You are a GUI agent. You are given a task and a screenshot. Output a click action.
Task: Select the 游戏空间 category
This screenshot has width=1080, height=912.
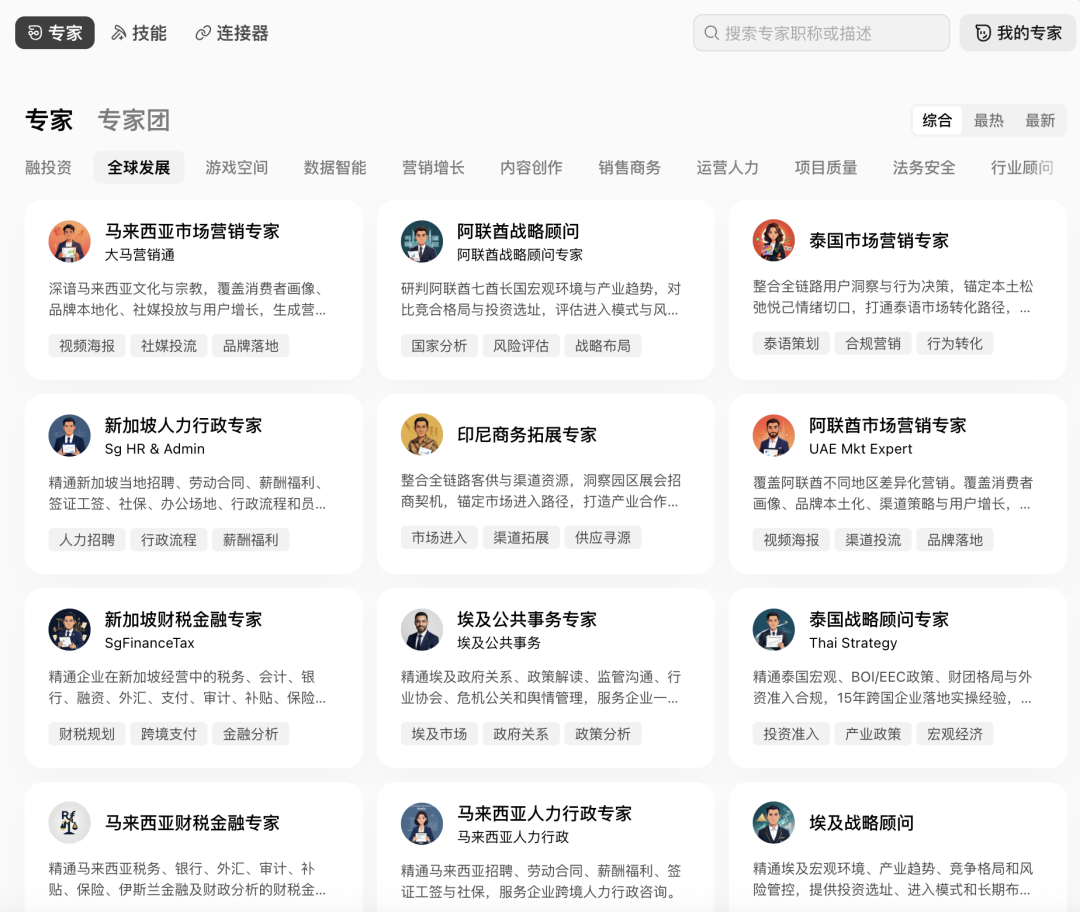[x=236, y=167]
